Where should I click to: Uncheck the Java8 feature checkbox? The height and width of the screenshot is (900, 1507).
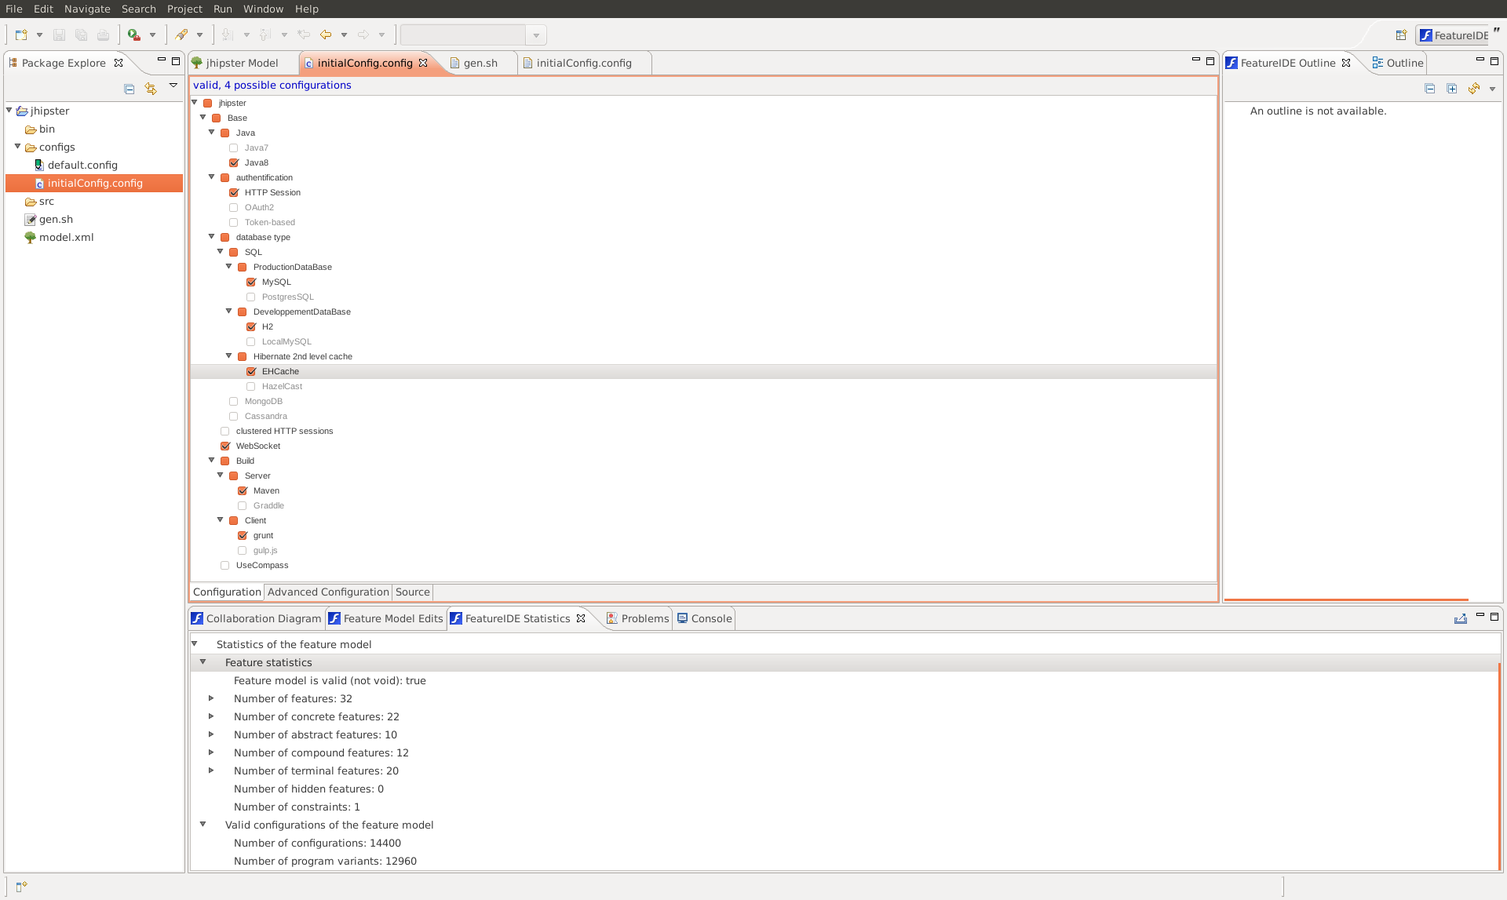(x=234, y=163)
